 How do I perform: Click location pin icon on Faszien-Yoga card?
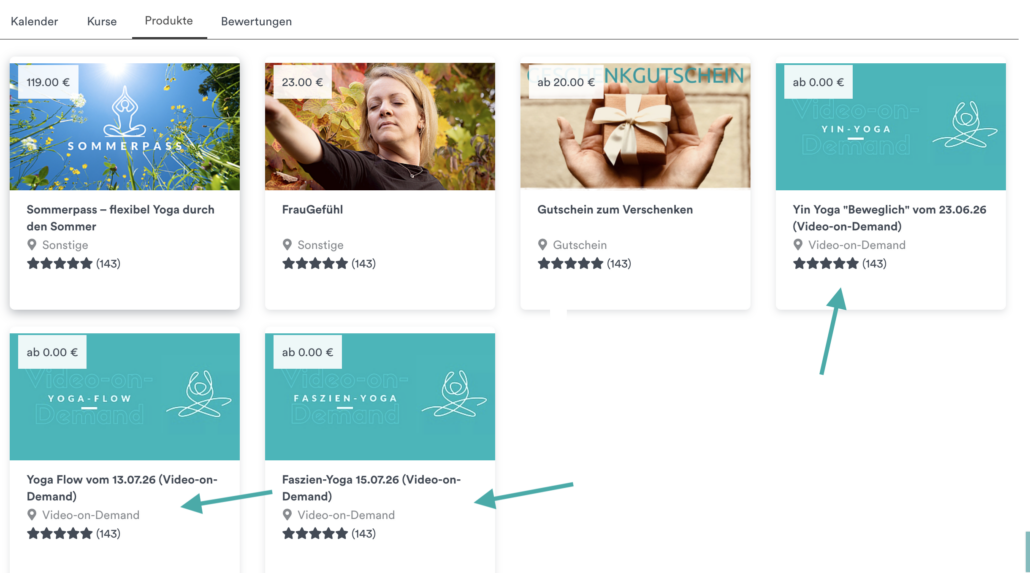tap(287, 515)
